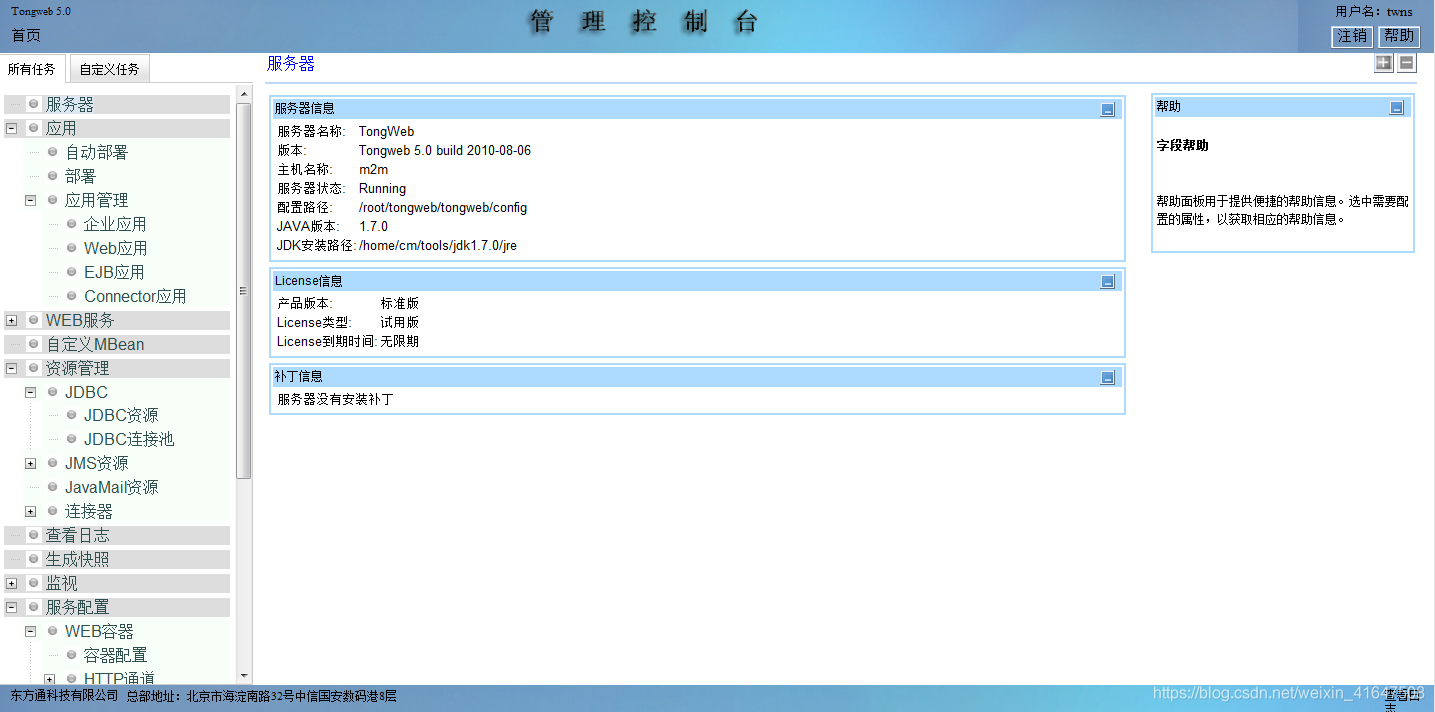Image resolution: width=1435 pixels, height=712 pixels.
Task: Collapse the JDBC tree node
Action: tap(30, 392)
